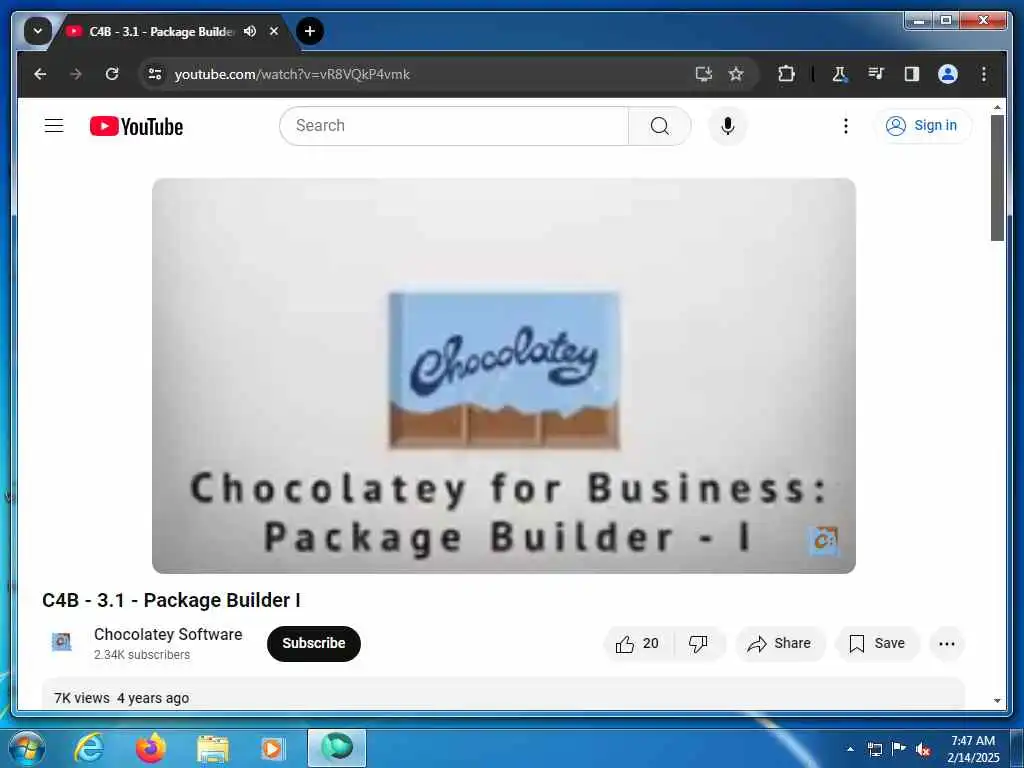Open the Chrome profile avatar
The image size is (1024, 768).
coord(948,74)
